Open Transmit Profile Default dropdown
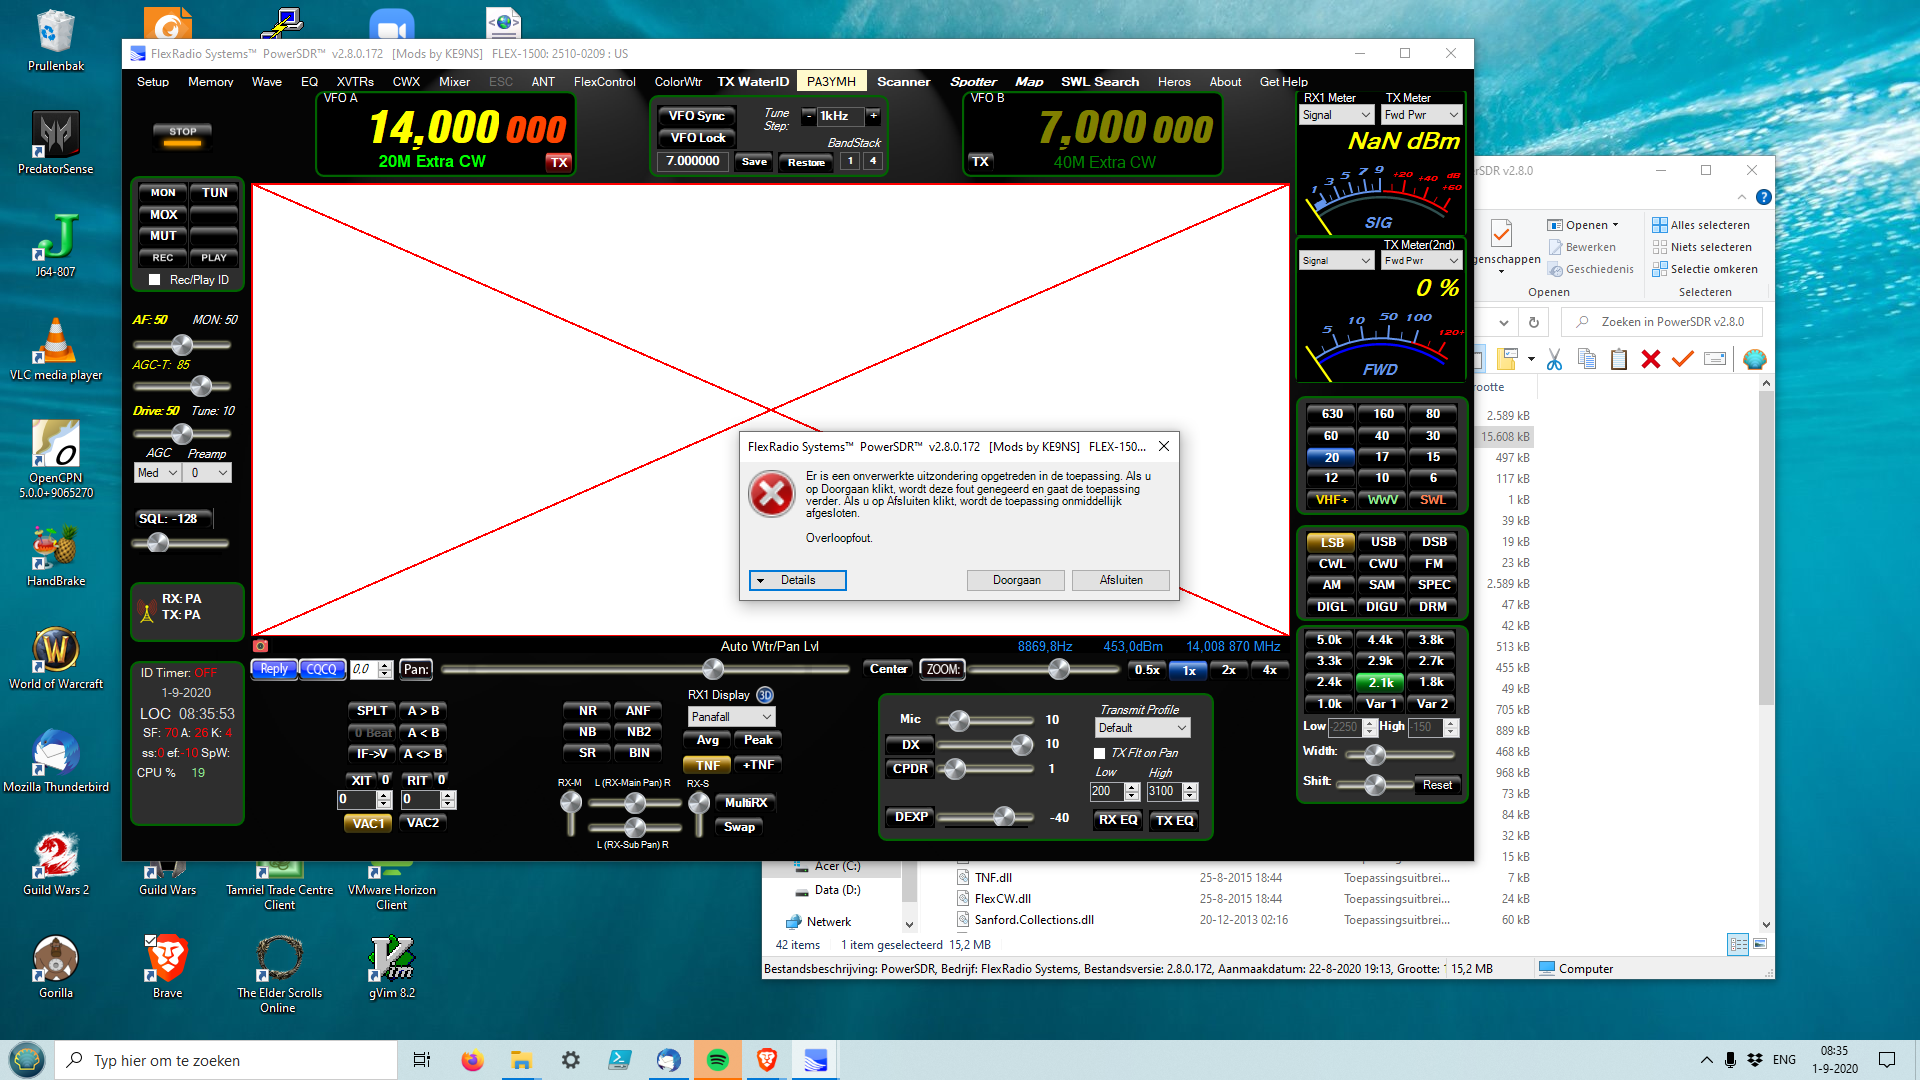The height and width of the screenshot is (1080, 1920). 1143,728
